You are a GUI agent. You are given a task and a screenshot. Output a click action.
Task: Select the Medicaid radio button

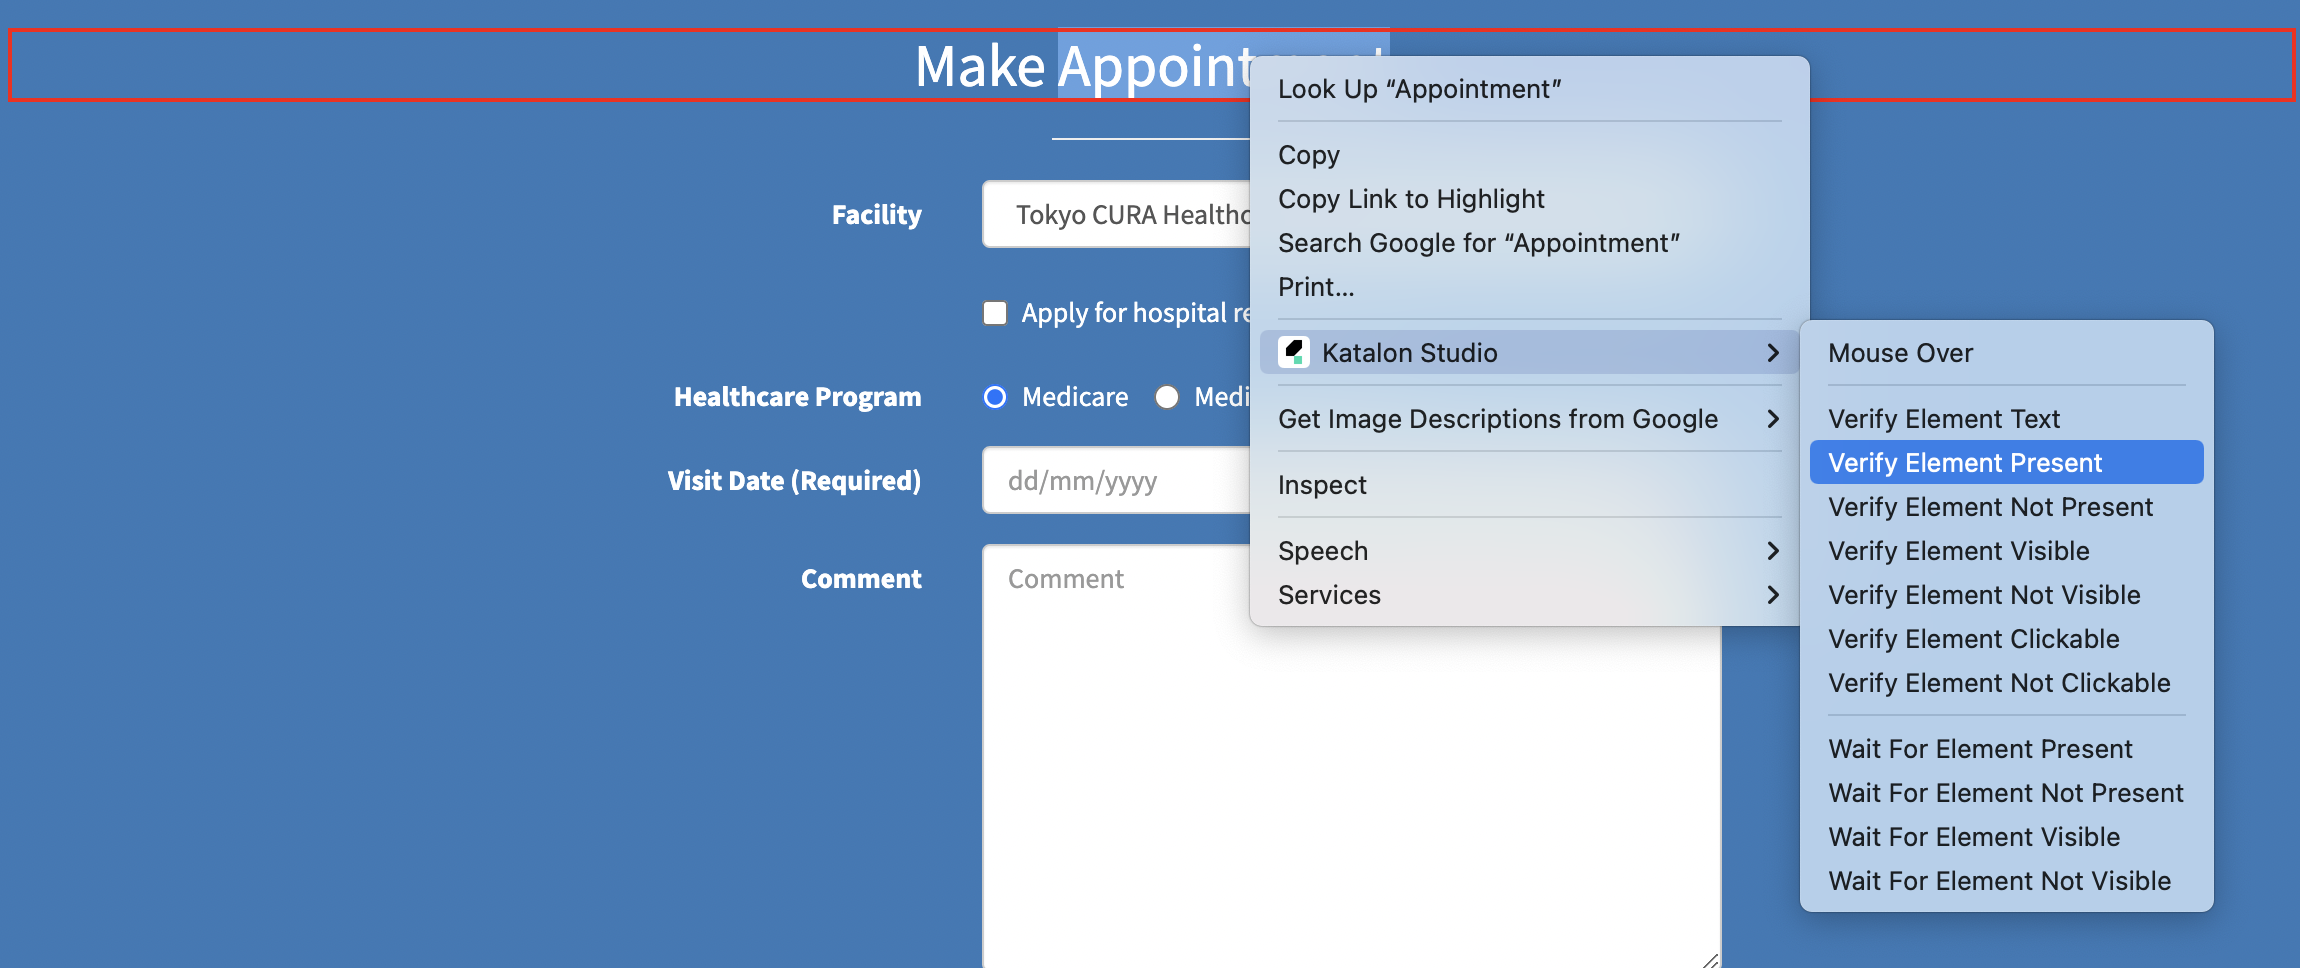tap(1167, 397)
